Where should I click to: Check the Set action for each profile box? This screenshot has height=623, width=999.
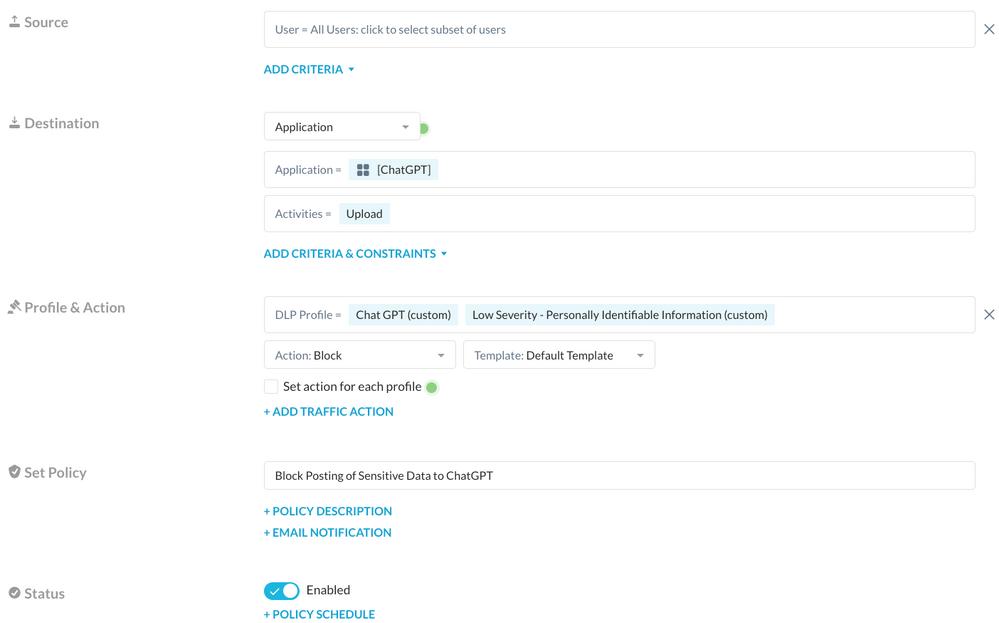coord(271,386)
